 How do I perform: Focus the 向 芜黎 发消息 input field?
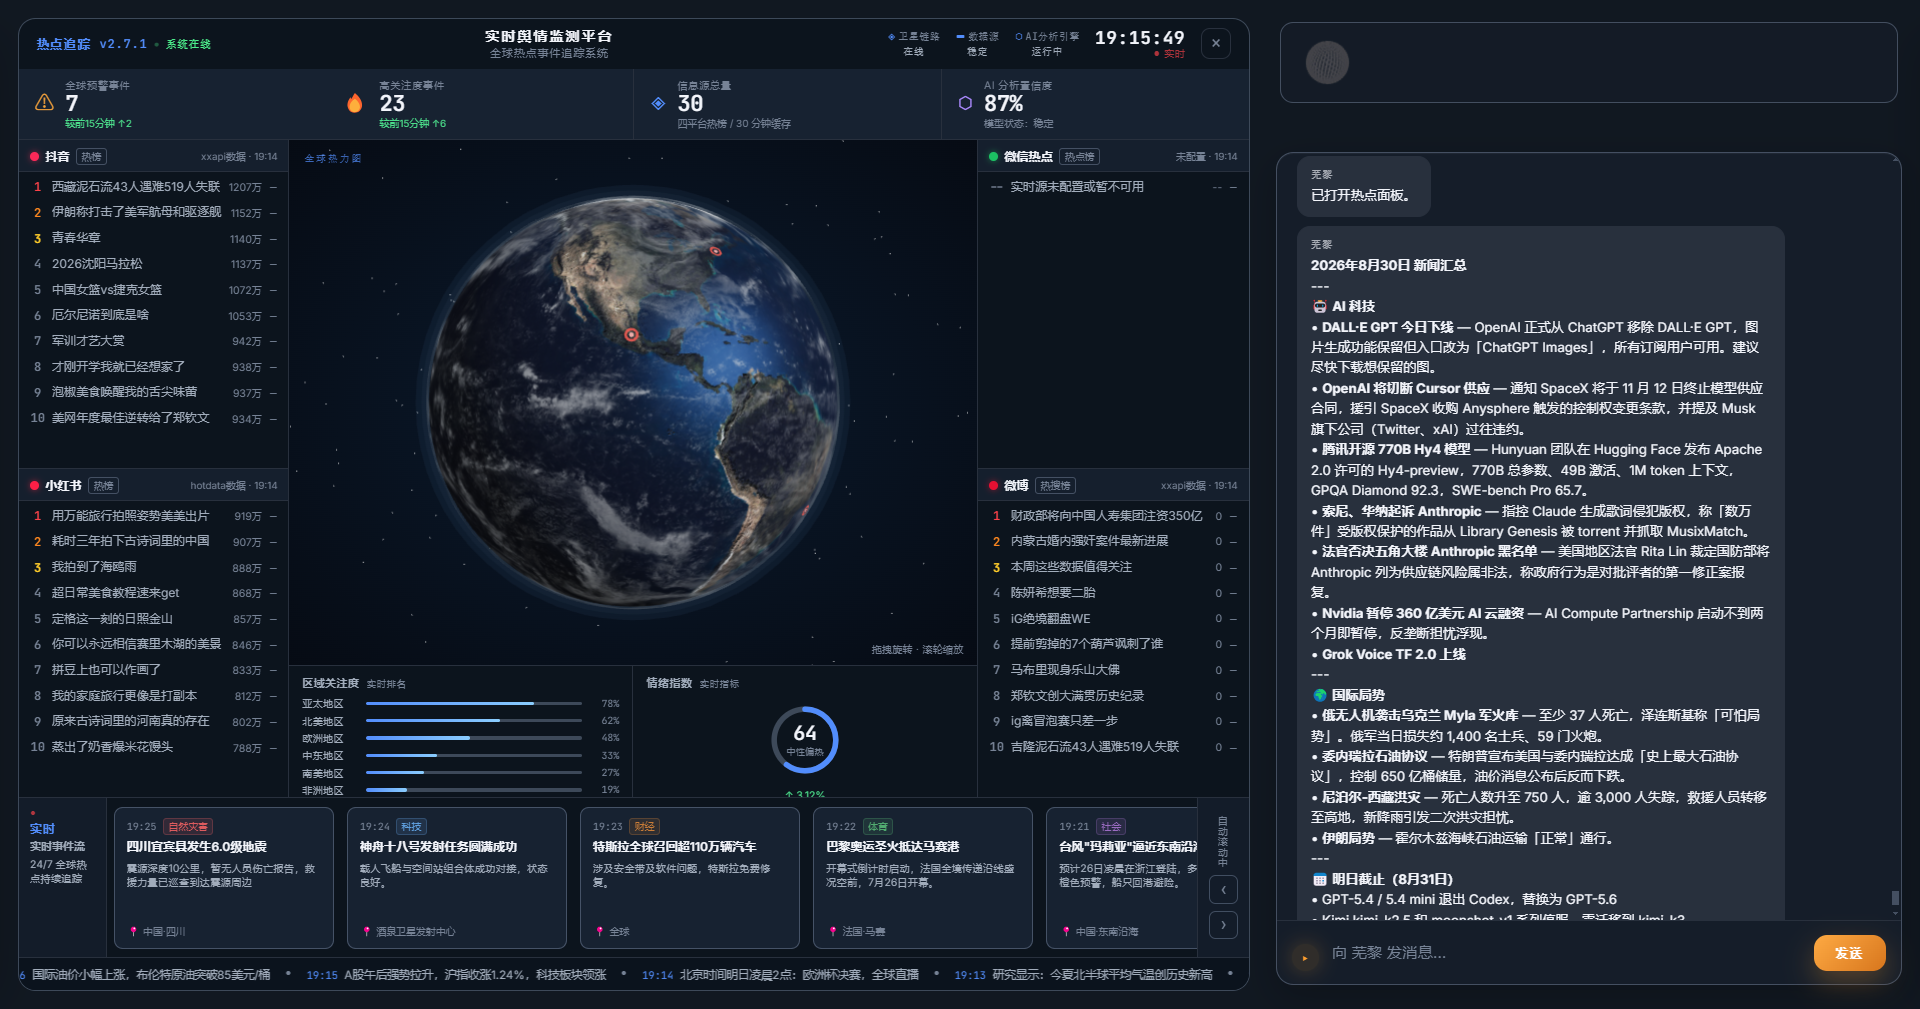click(1565, 953)
